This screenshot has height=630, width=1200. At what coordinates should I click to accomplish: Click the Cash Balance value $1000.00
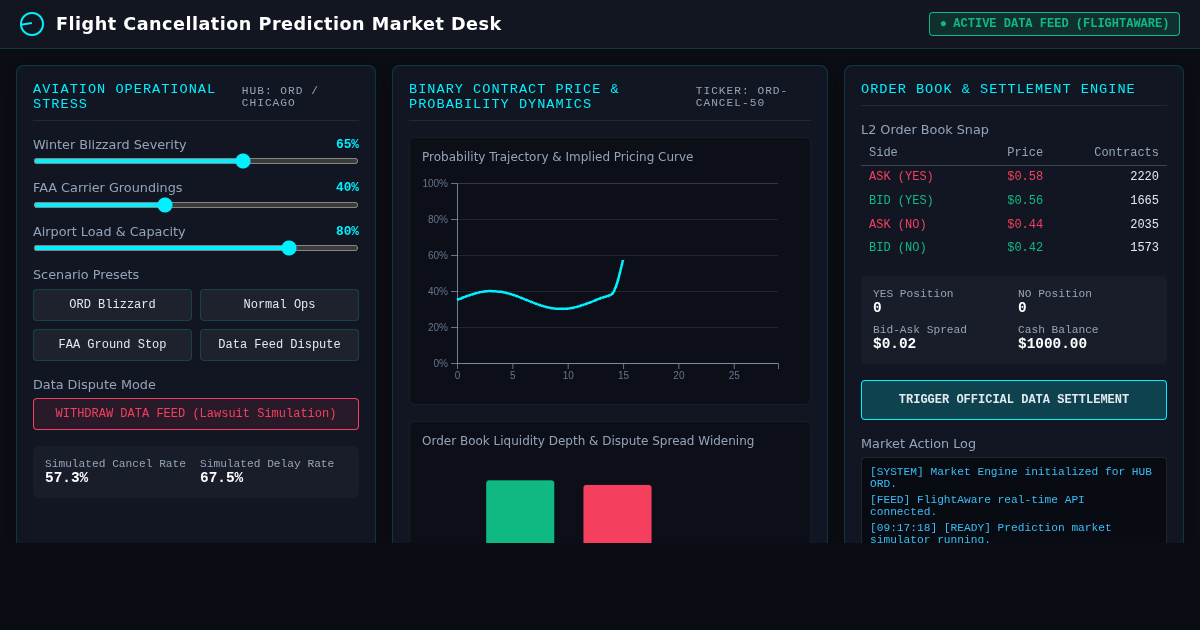(x=1052, y=344)
